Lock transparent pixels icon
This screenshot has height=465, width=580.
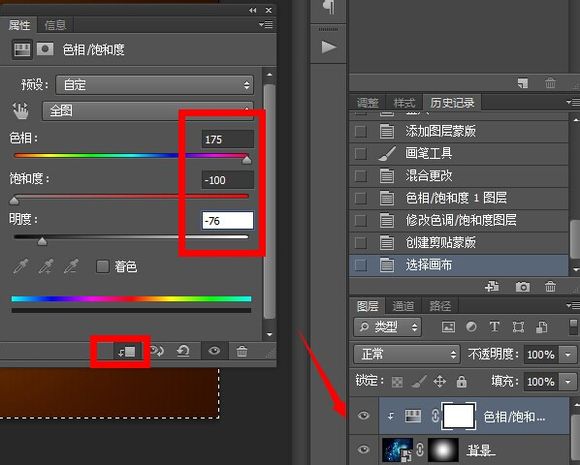(397, 382)
